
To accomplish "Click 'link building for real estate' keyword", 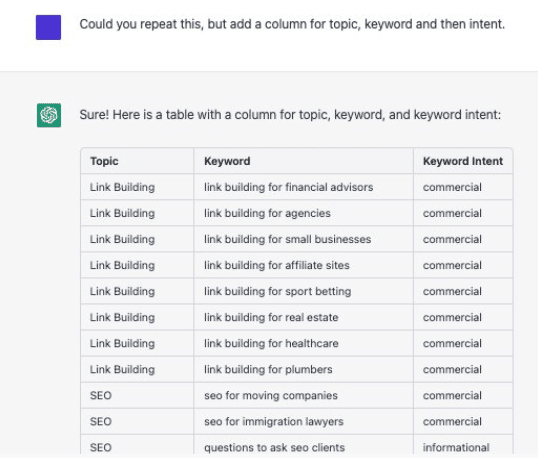I will click(x=271, y=317).
